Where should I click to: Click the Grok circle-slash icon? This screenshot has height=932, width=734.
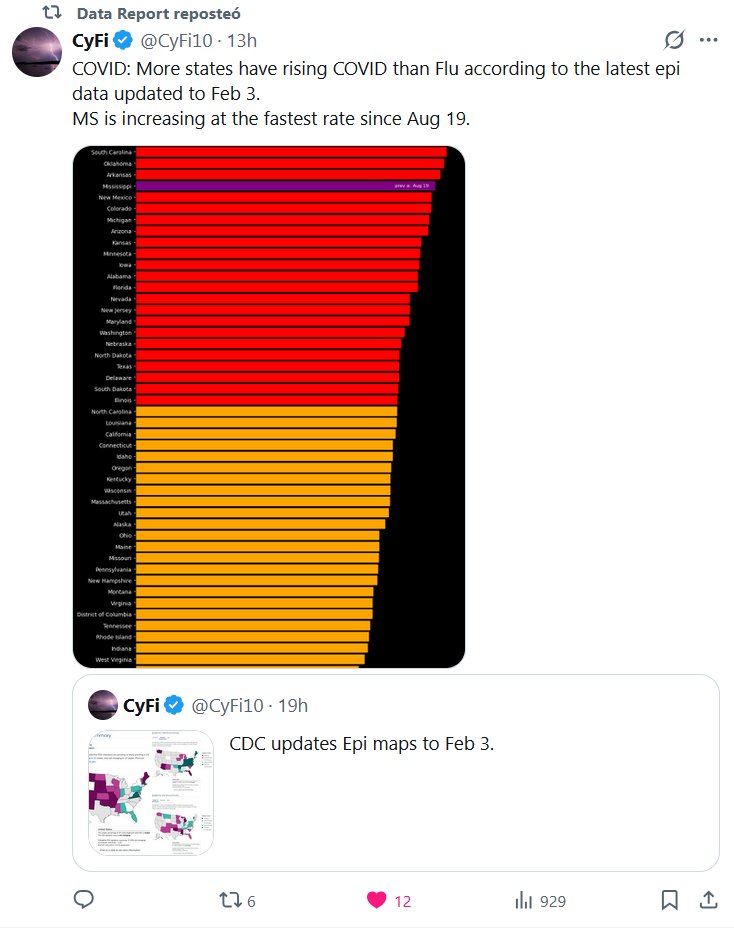click(674, 41)
